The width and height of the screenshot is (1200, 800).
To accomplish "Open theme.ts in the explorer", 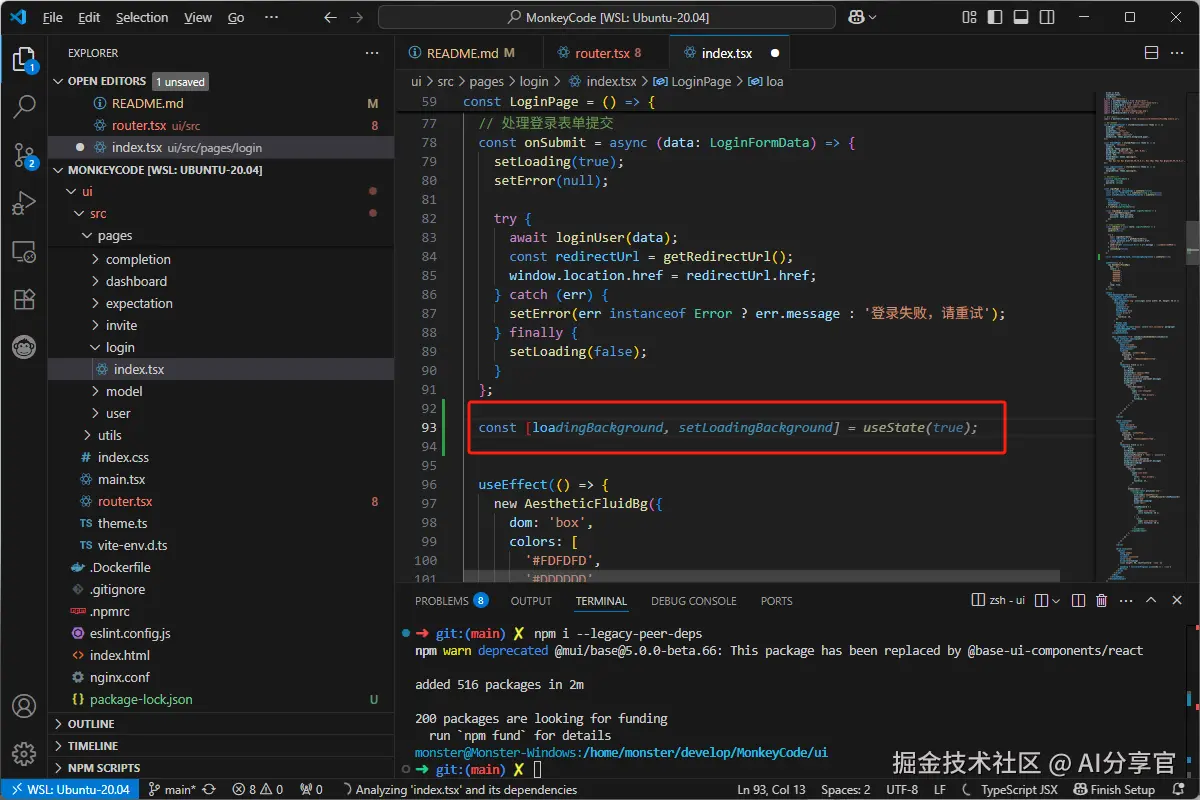I will 220,523.
